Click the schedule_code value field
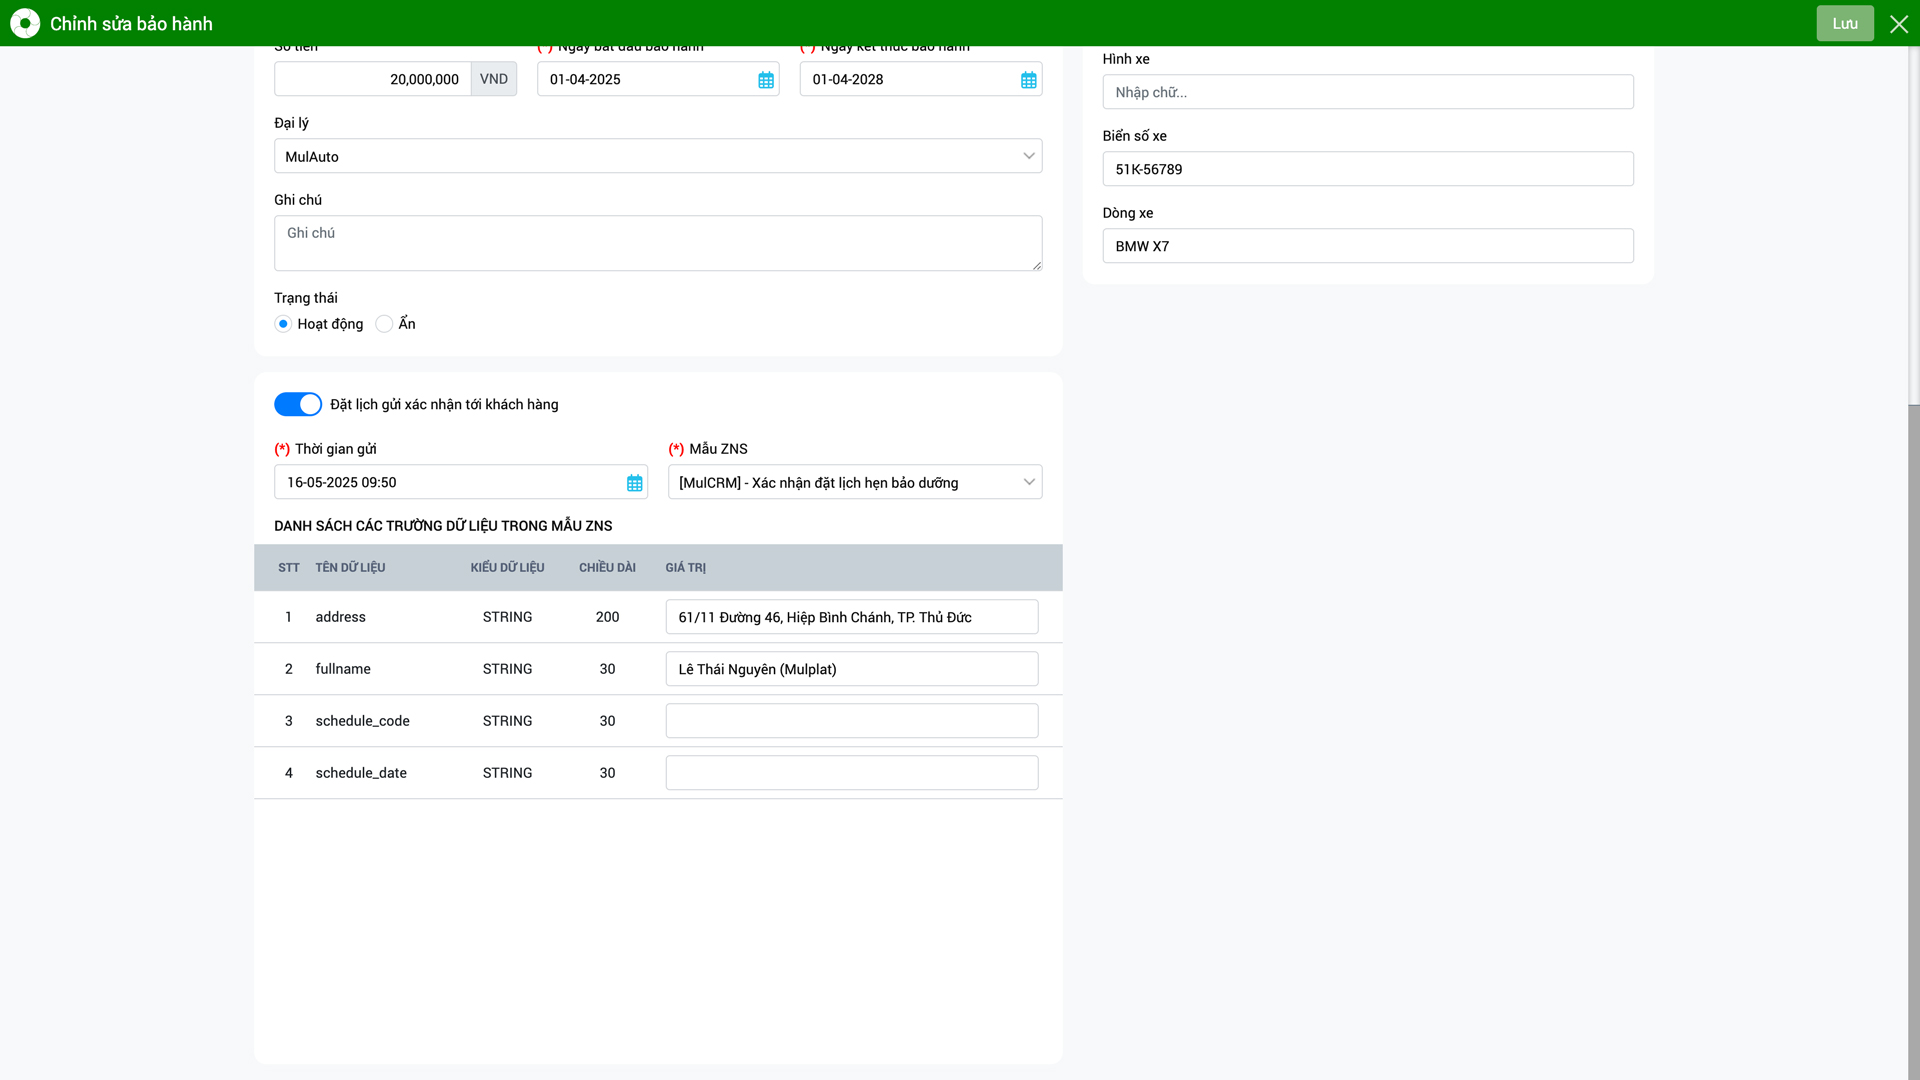1920x1080 pixels. [851, 721]
